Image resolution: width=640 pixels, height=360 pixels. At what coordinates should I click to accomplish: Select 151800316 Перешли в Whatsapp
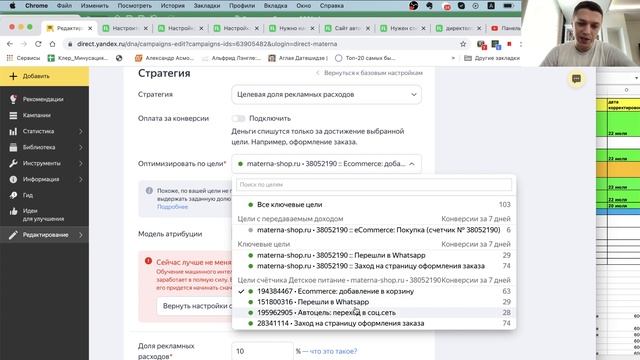[x=373, y=302]
